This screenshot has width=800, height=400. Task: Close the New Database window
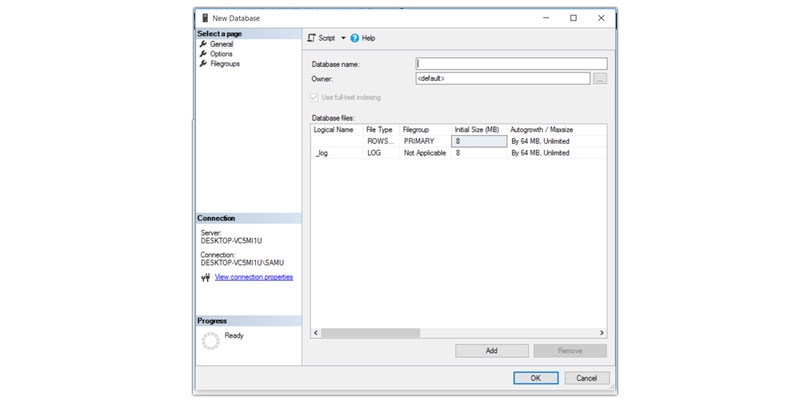click(601, 18)
